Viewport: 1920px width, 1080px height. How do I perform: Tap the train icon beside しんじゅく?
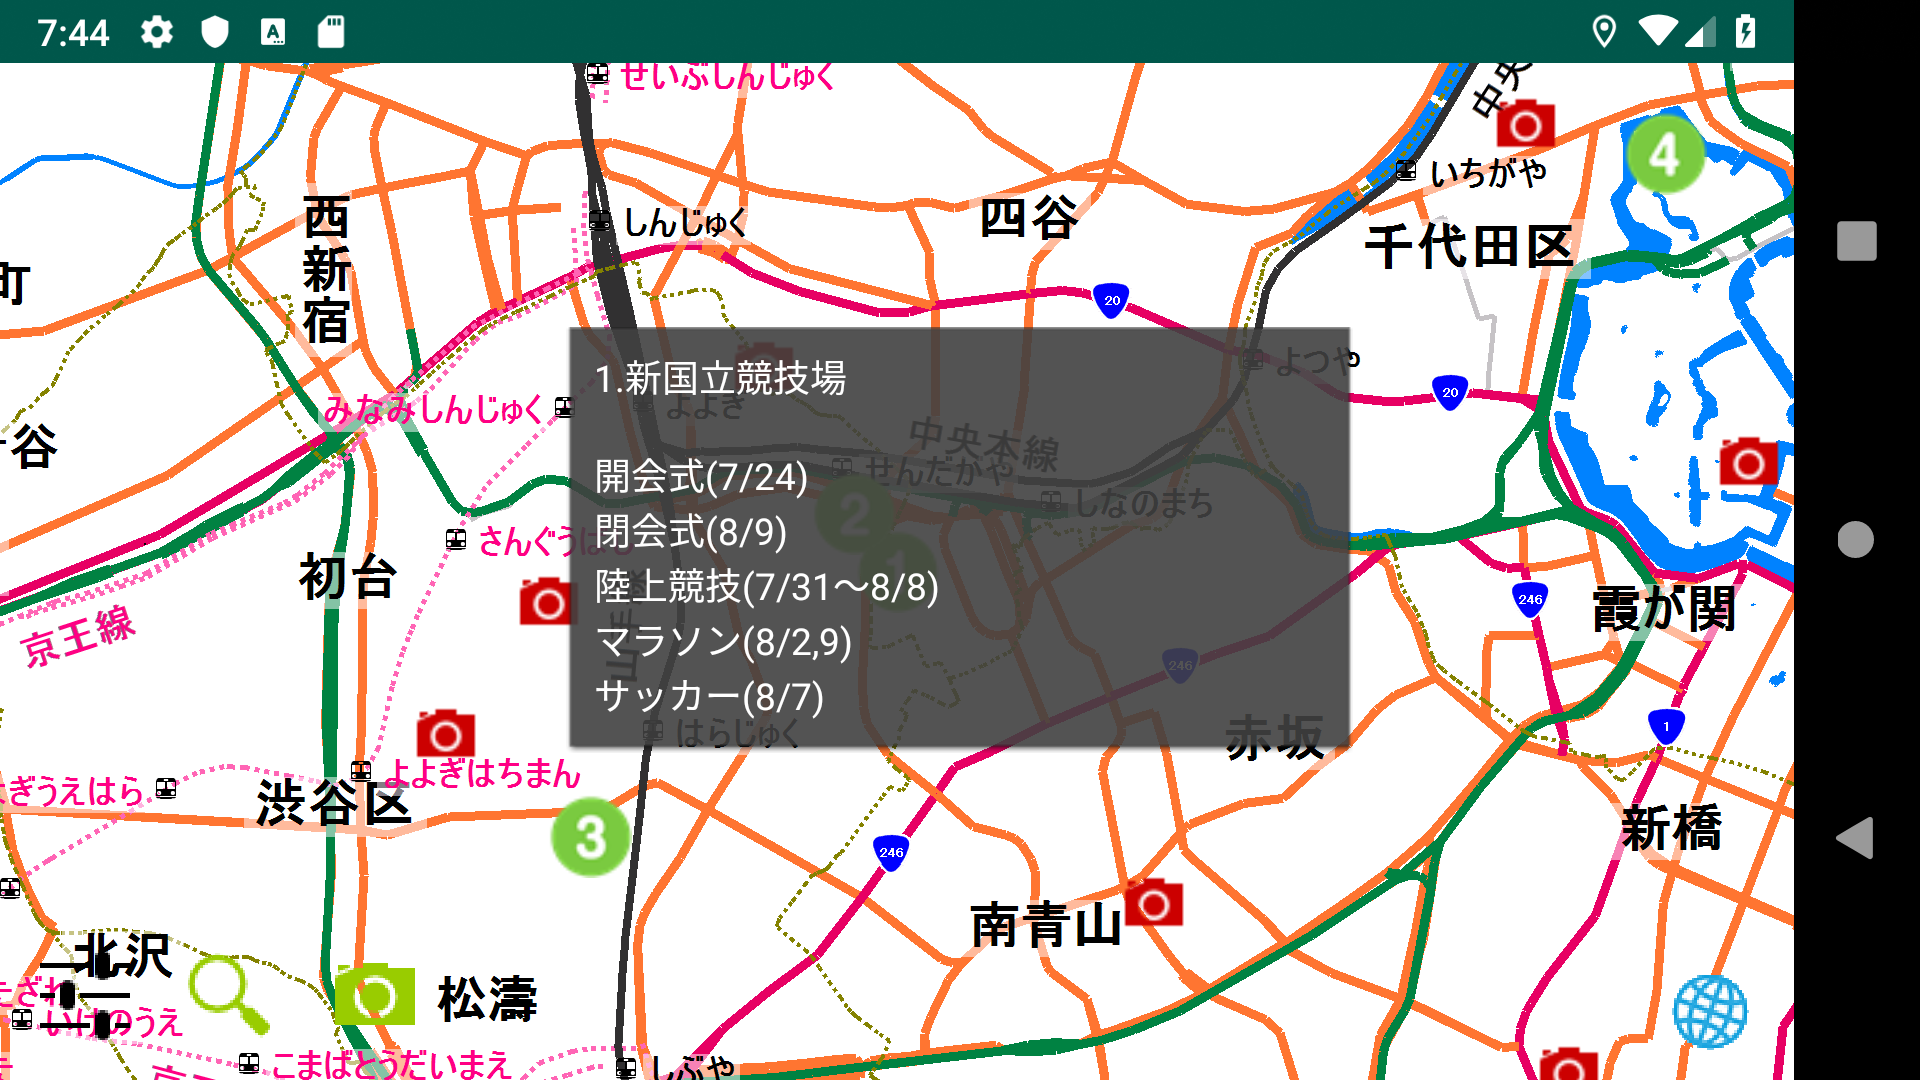point(600,221)
